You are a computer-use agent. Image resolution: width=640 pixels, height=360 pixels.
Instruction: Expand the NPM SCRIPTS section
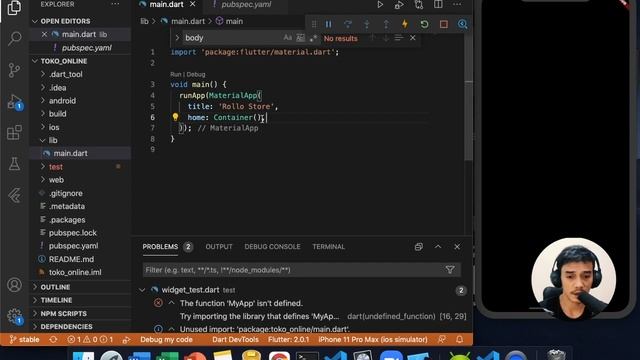[x=63, y=313]
